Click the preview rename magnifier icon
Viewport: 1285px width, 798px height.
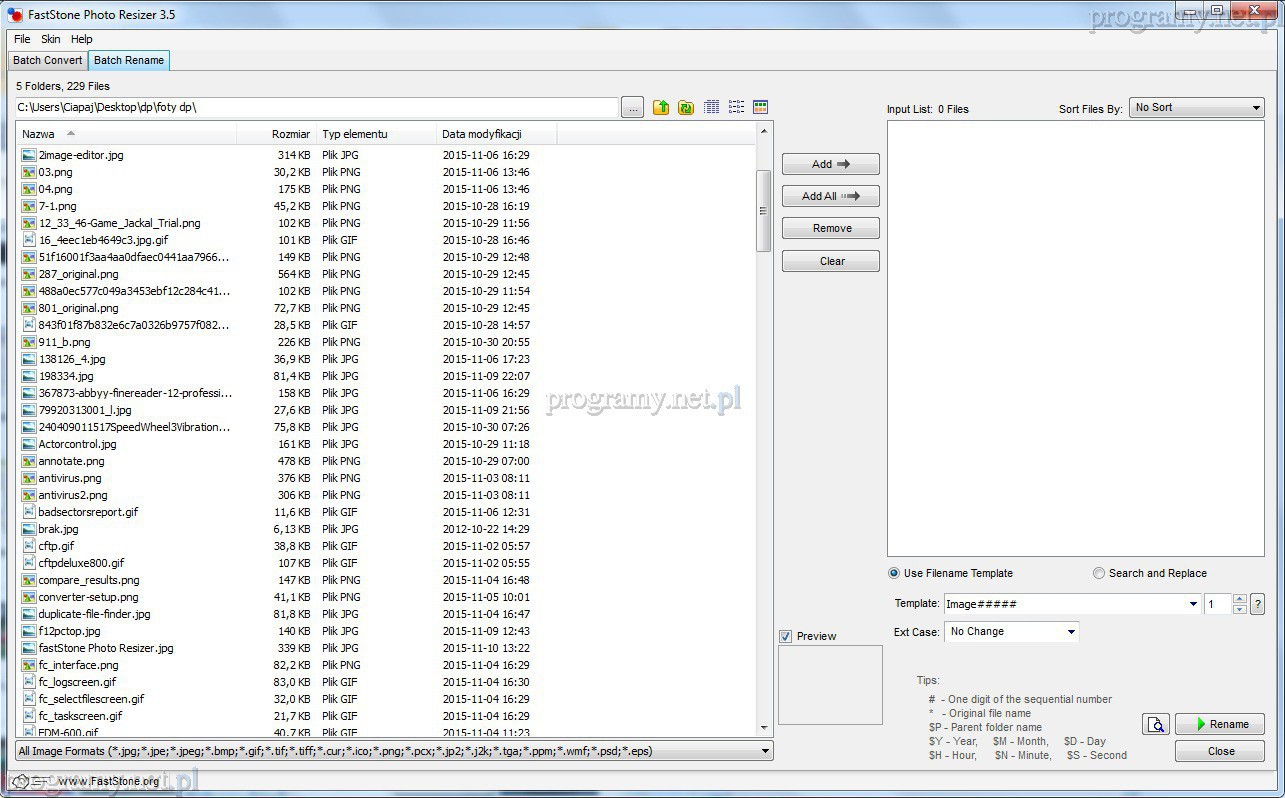[x=1156, y=725]
